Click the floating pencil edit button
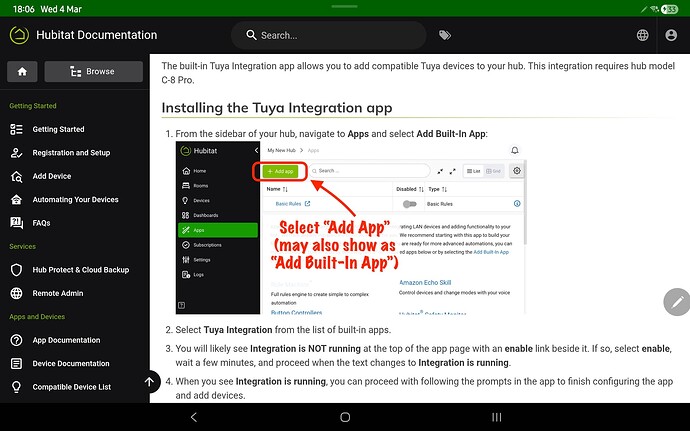 point(677,302)
